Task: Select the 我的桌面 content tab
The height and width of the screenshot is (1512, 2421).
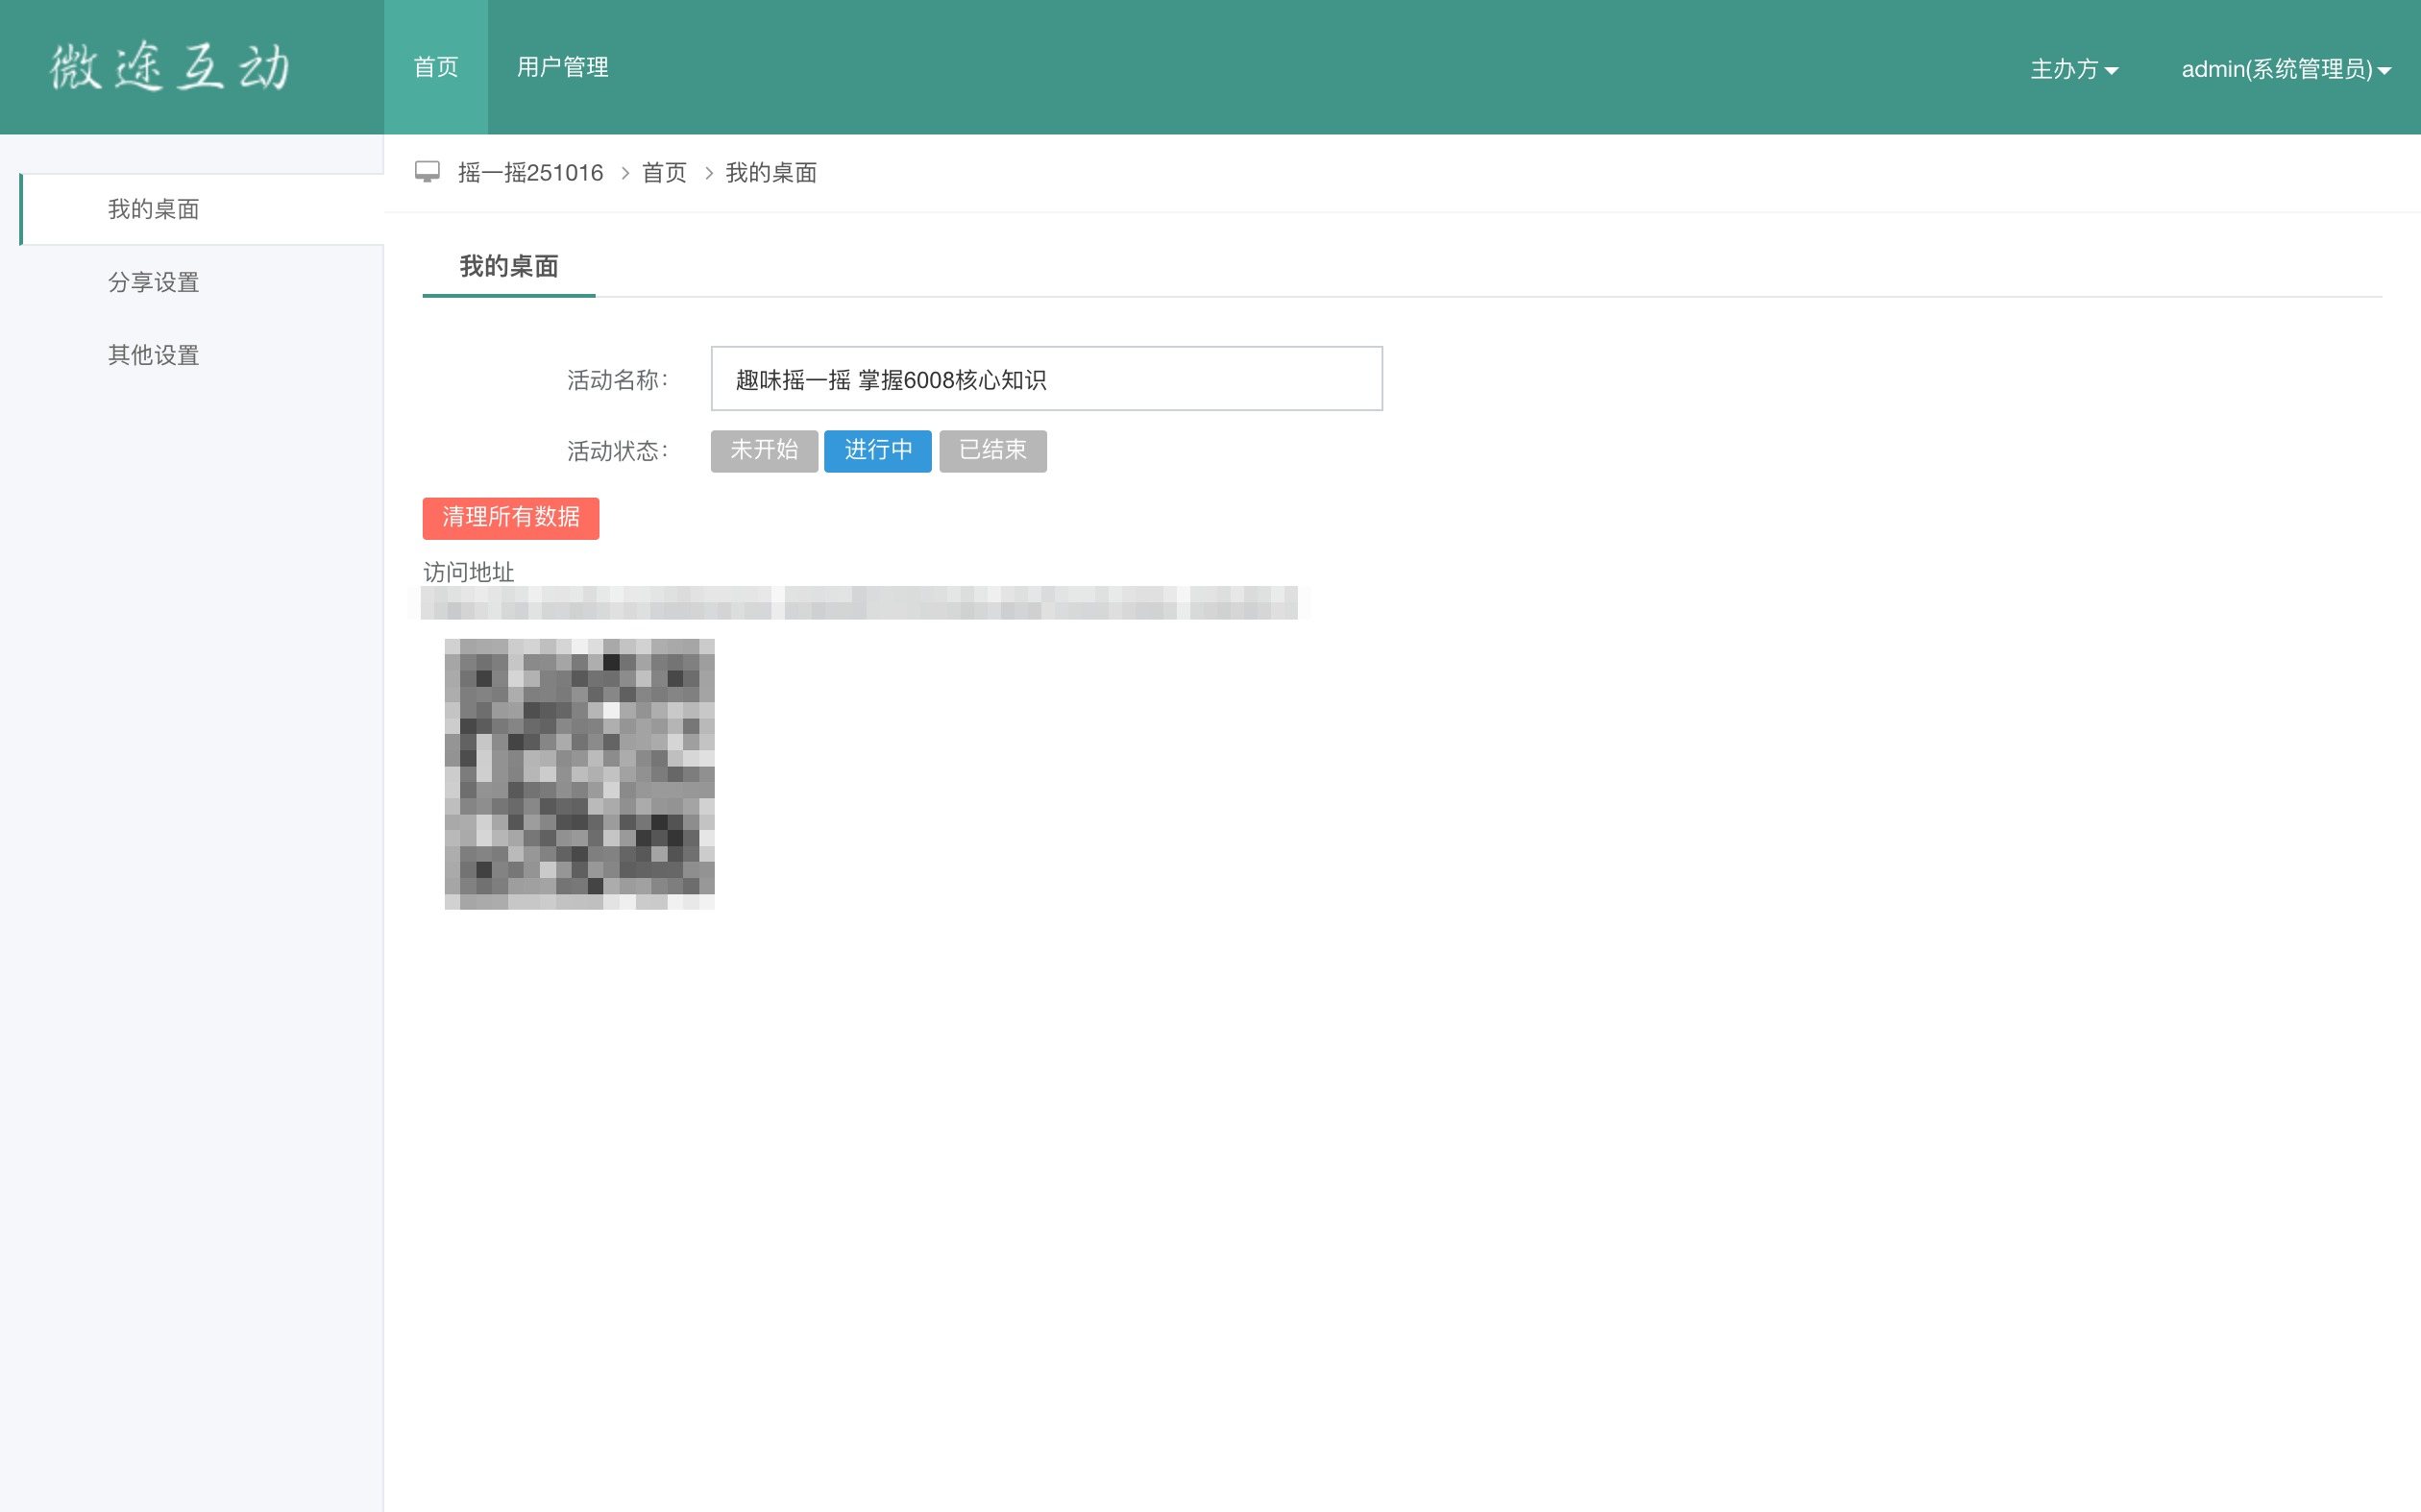Action: (508, 266)
